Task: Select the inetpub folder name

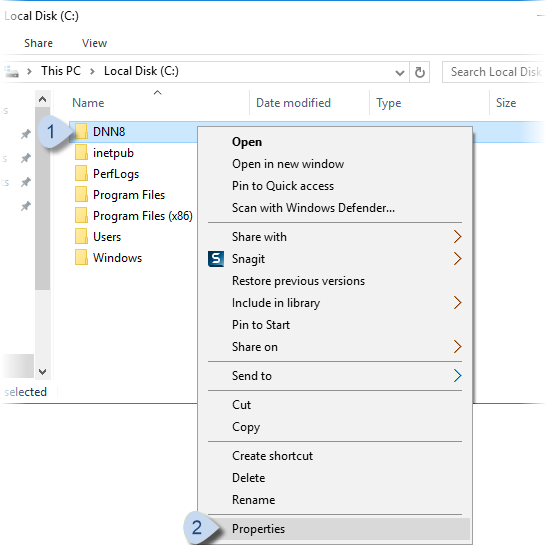Action: [113, 153]
